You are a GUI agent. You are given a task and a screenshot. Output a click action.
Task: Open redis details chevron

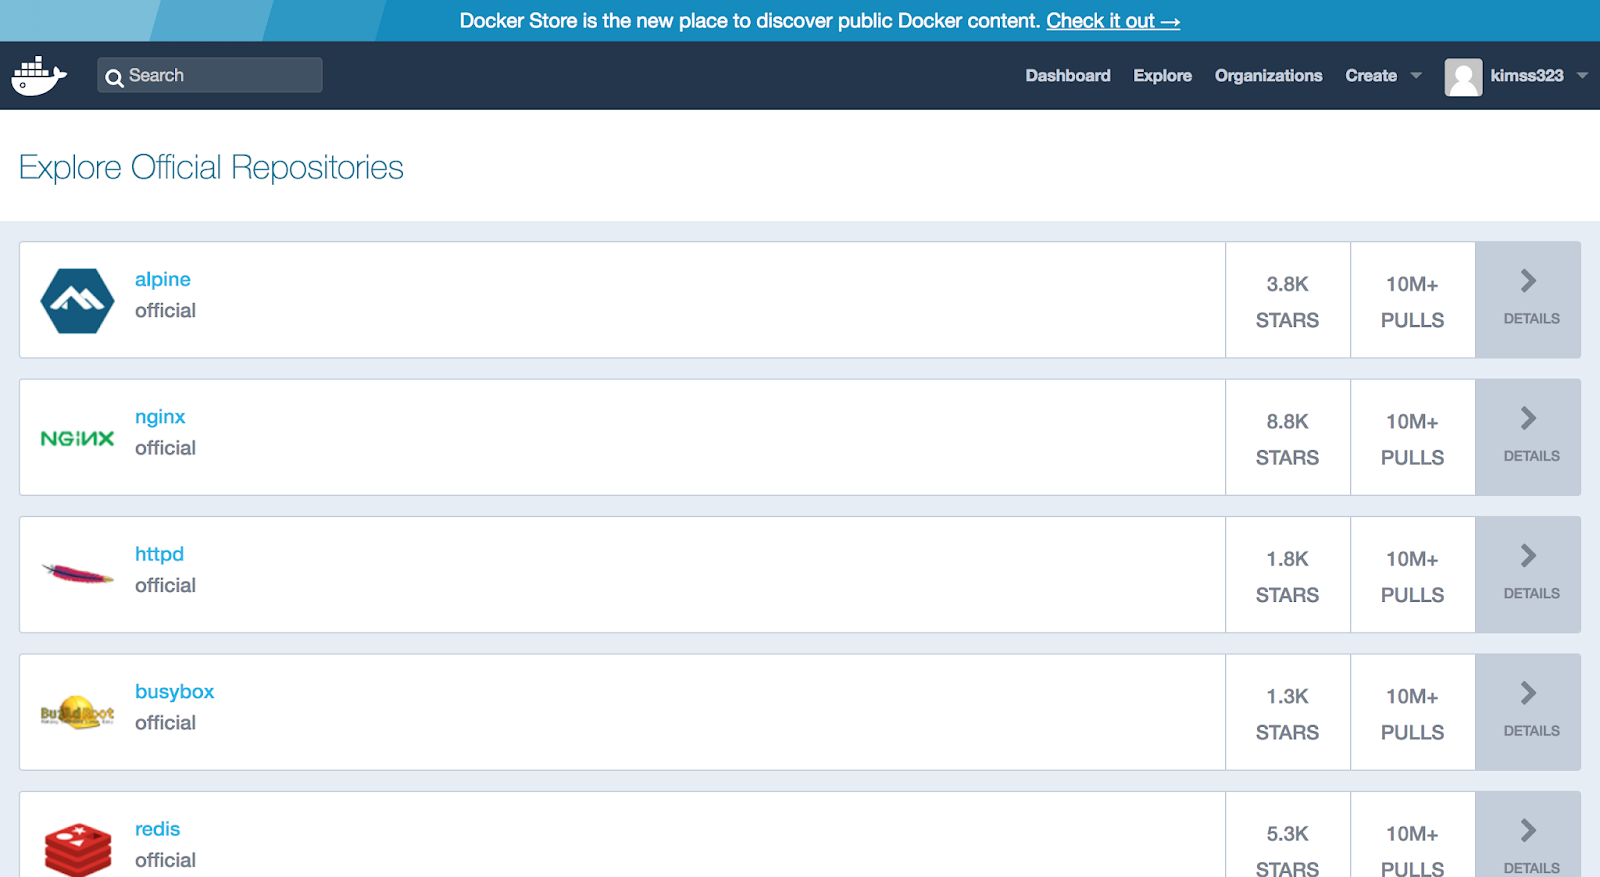[1528, 830]
